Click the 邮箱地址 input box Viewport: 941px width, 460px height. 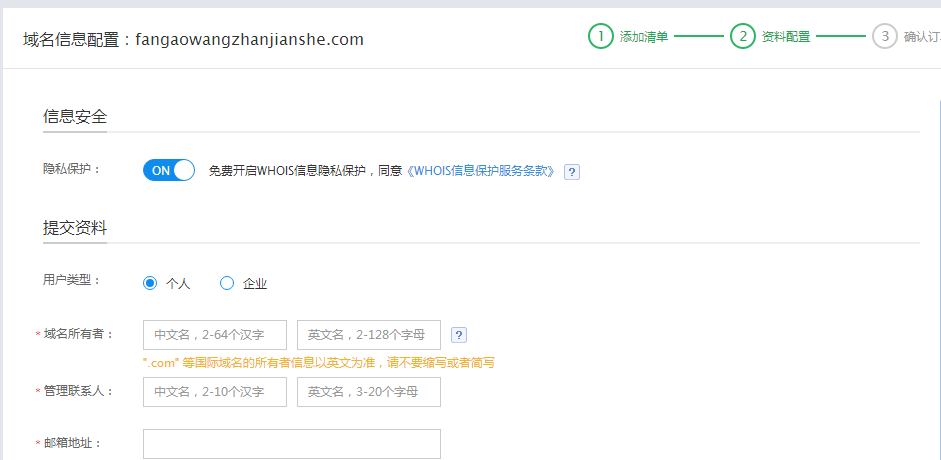coord(292,443)
